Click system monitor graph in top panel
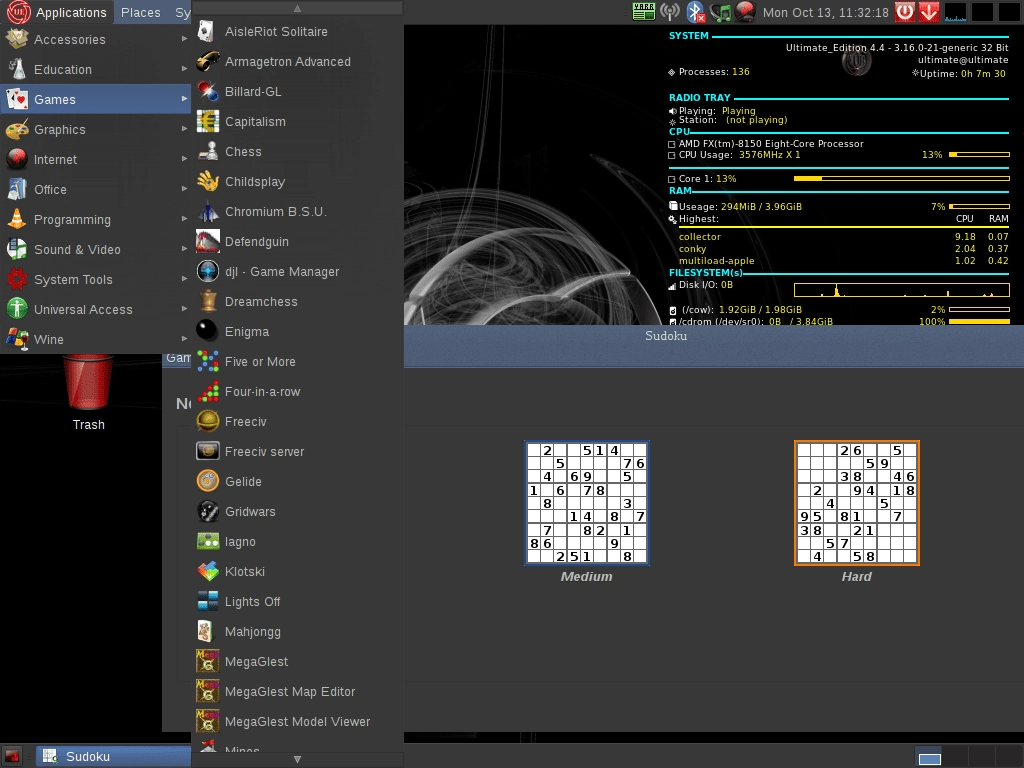The height and width of the screenshot is (768, 1024). pos(956,12)
